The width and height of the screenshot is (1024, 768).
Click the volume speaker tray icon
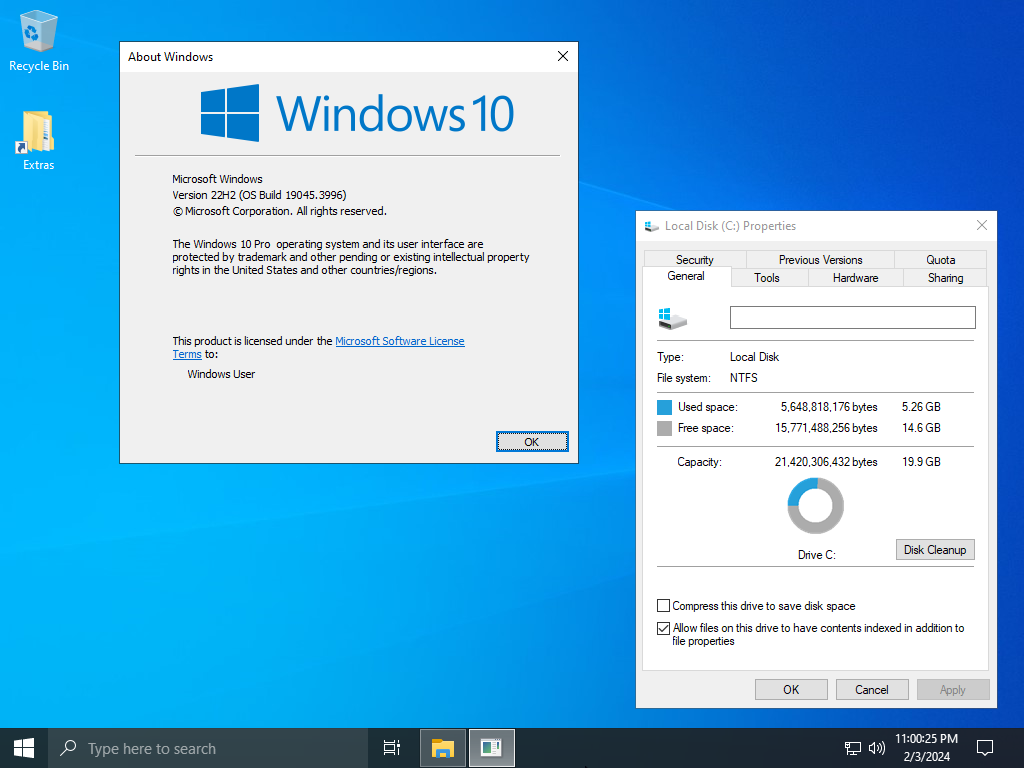click(877, 748)
